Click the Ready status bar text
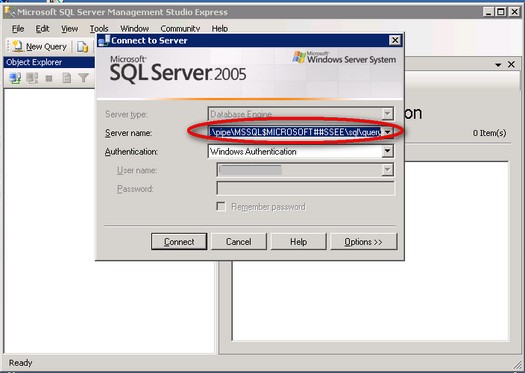The image size is (525, 373). pos(20,363)
